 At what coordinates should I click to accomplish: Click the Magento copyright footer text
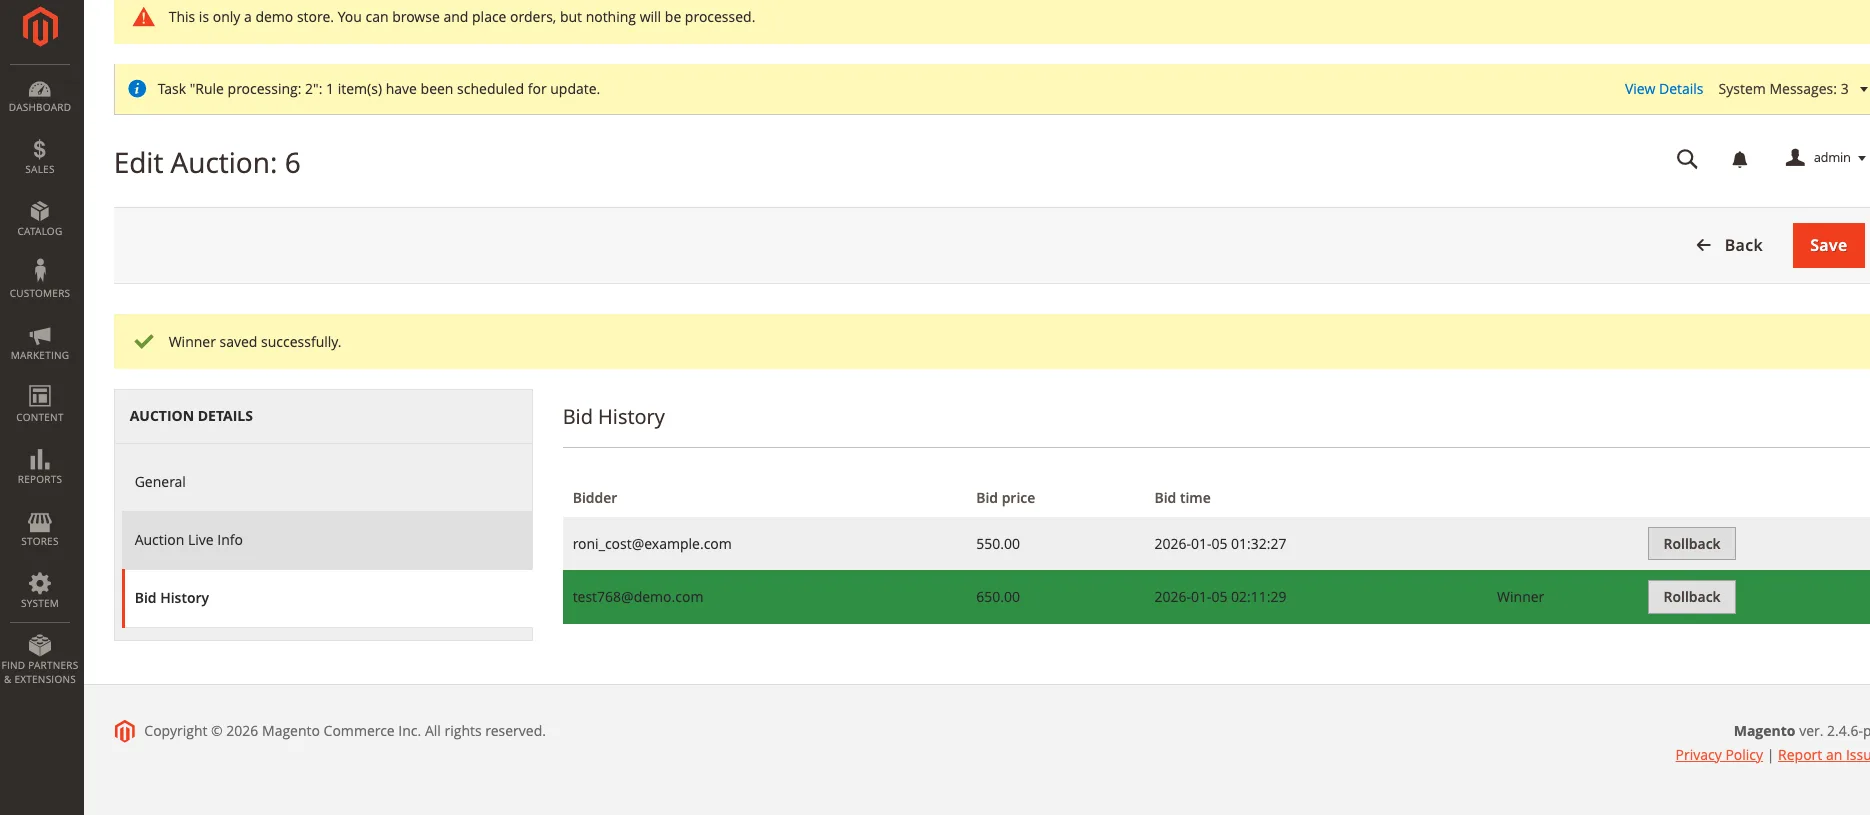pos(345,731)
